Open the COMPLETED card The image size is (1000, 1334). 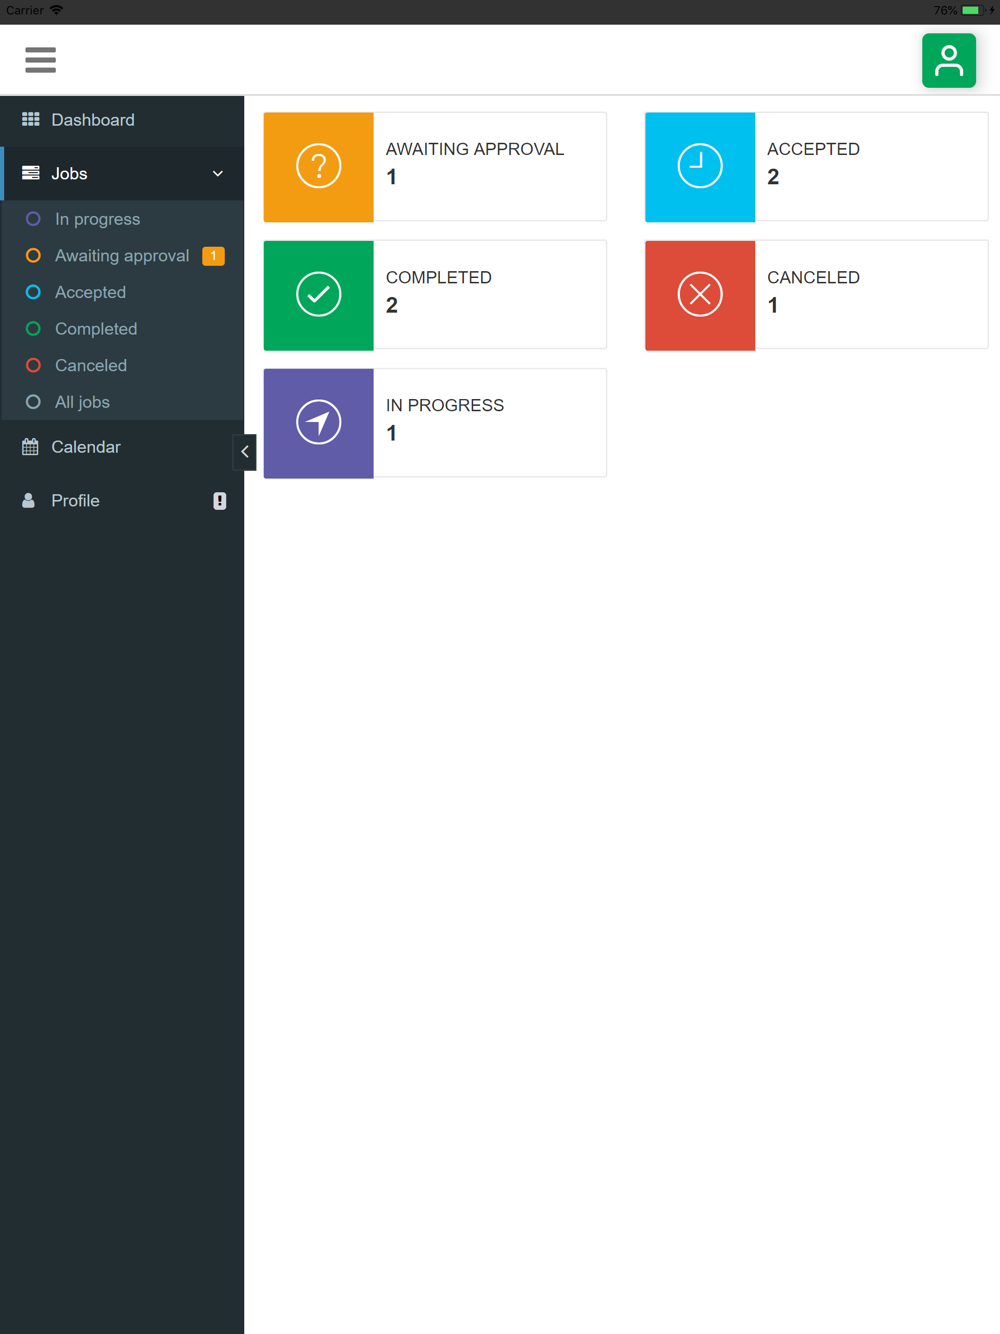point(435,295)
